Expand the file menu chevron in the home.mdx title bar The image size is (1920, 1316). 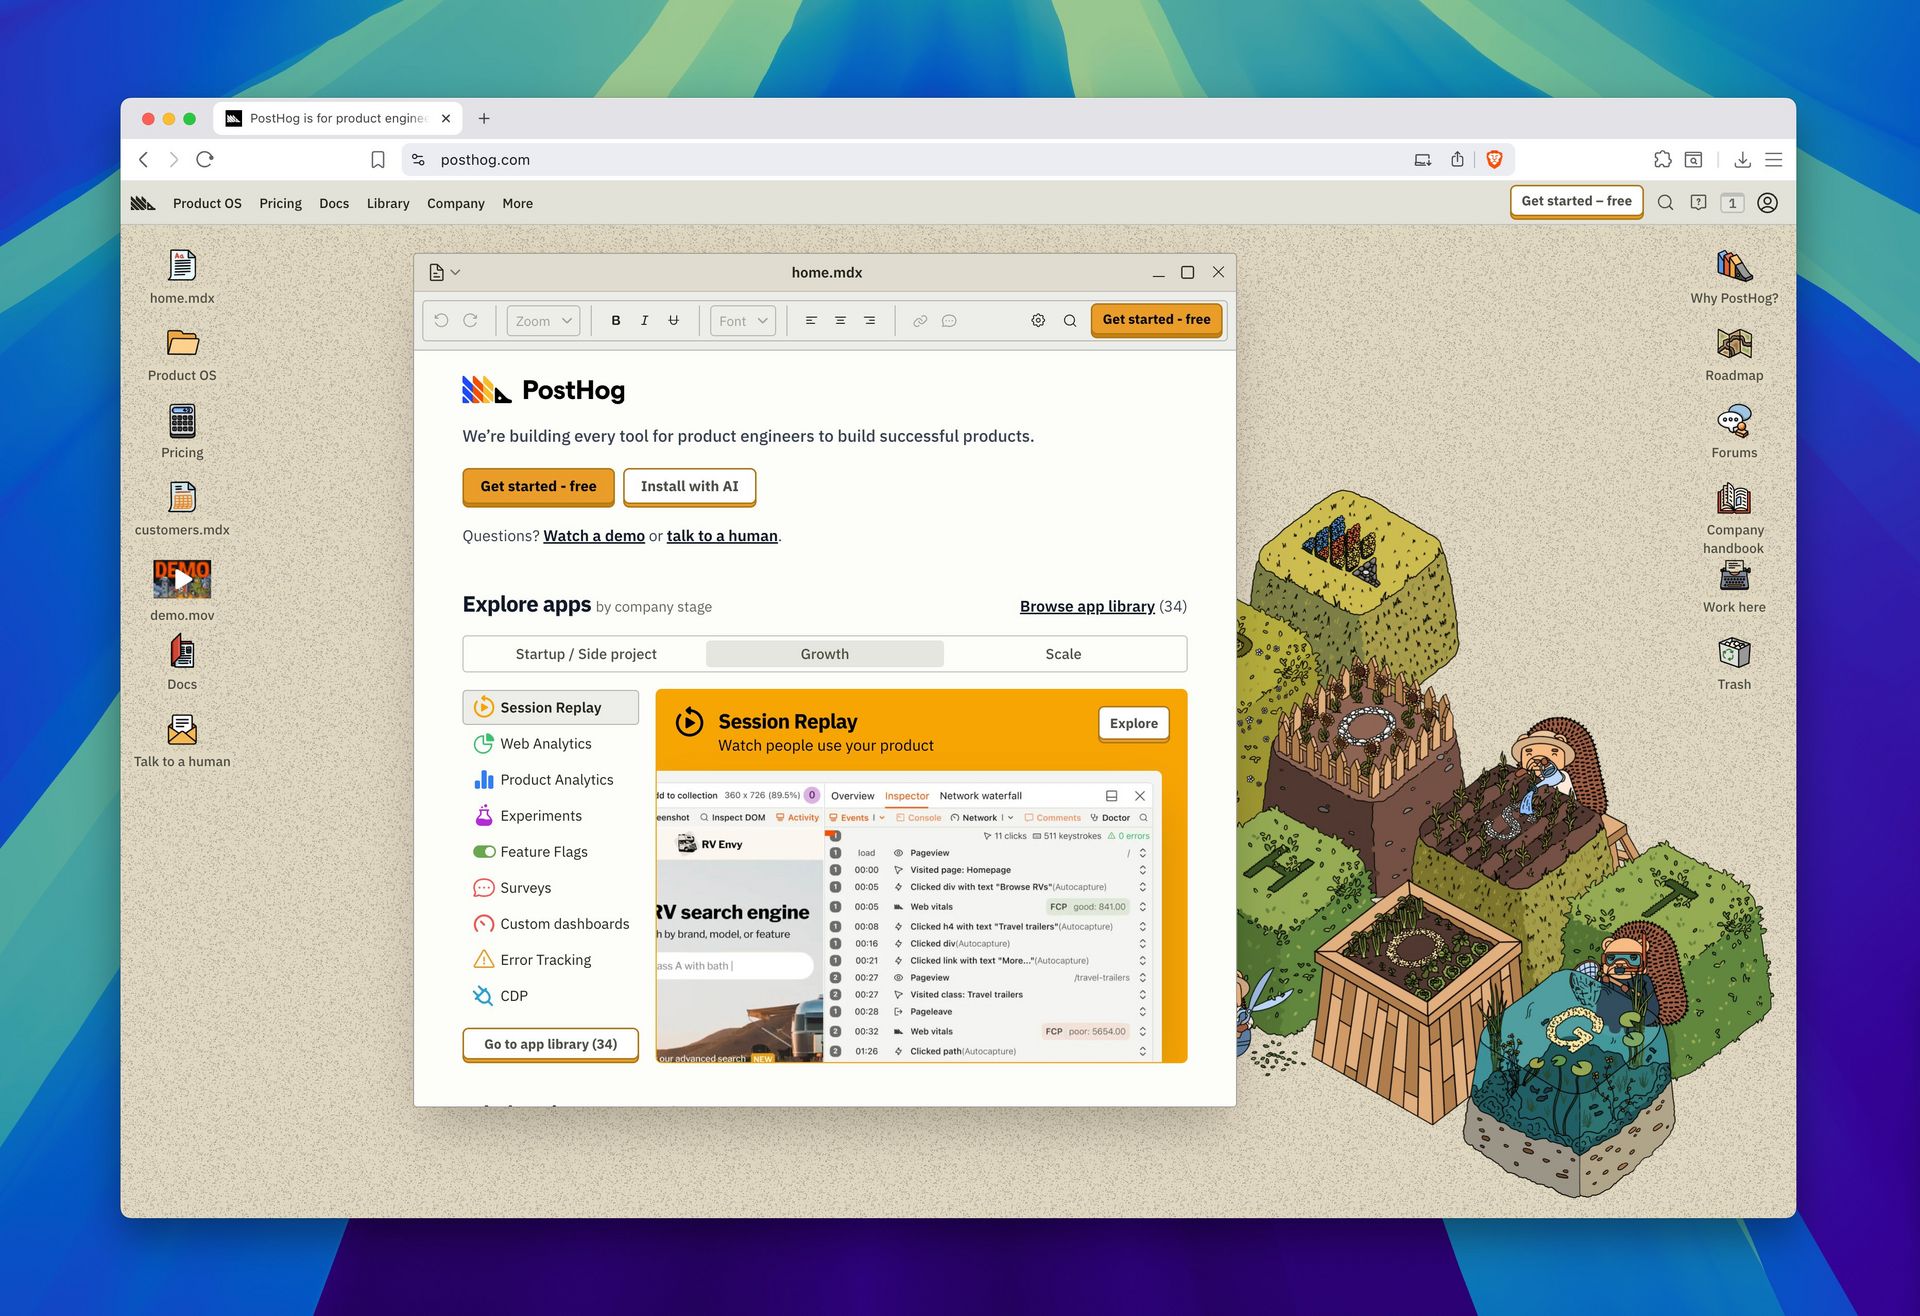click(x=456, y=272)
